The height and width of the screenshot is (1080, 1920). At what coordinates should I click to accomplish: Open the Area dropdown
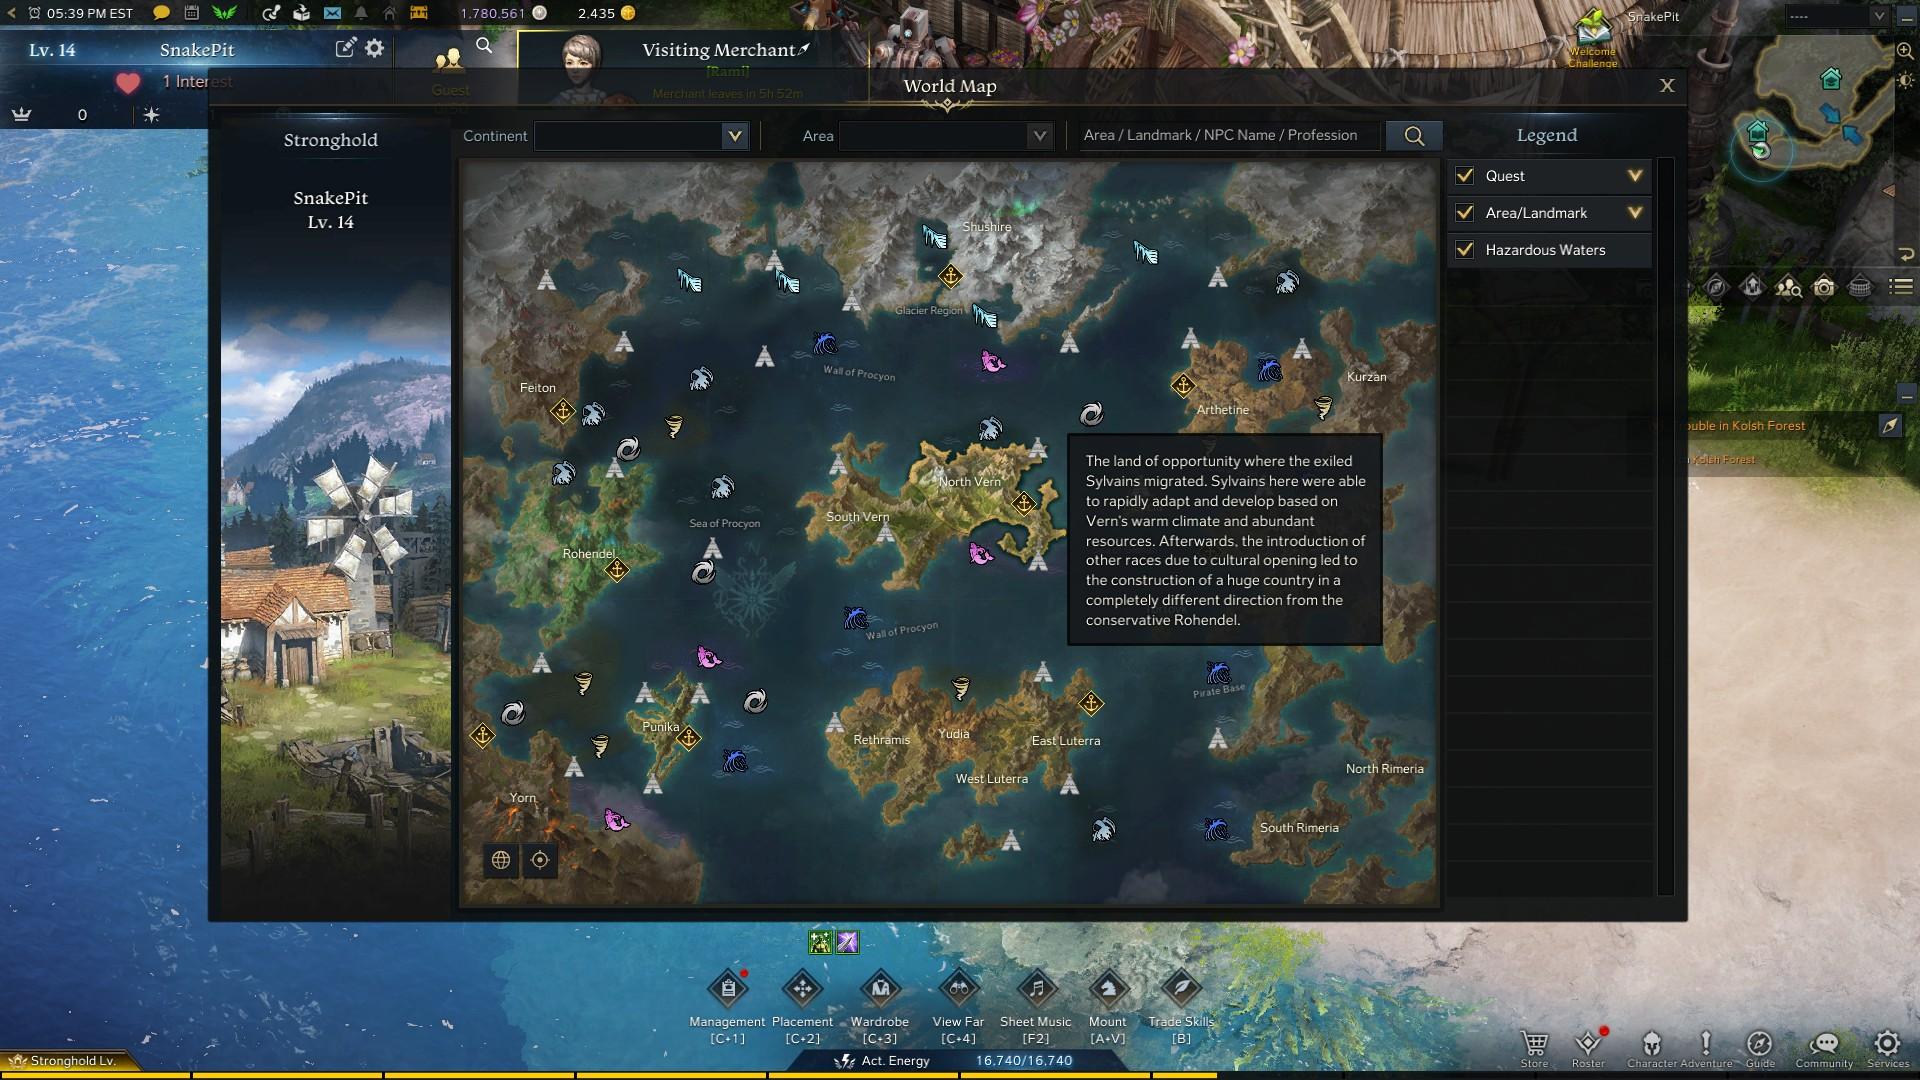pos(946,136)
